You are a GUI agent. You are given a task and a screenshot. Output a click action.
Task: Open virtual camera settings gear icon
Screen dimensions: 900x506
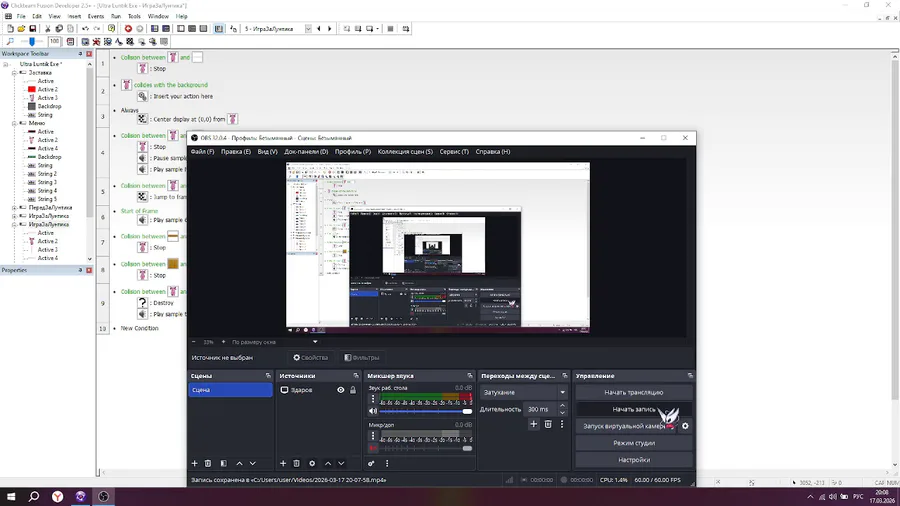(685, 426)
